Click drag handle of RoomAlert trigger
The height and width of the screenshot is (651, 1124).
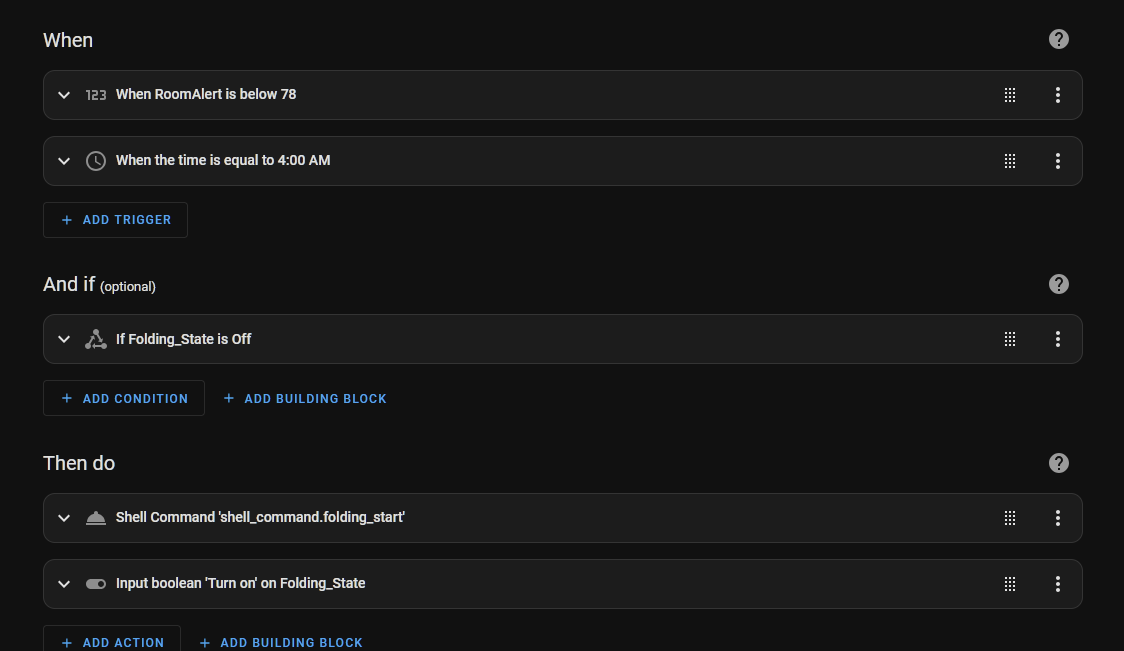1009,95
